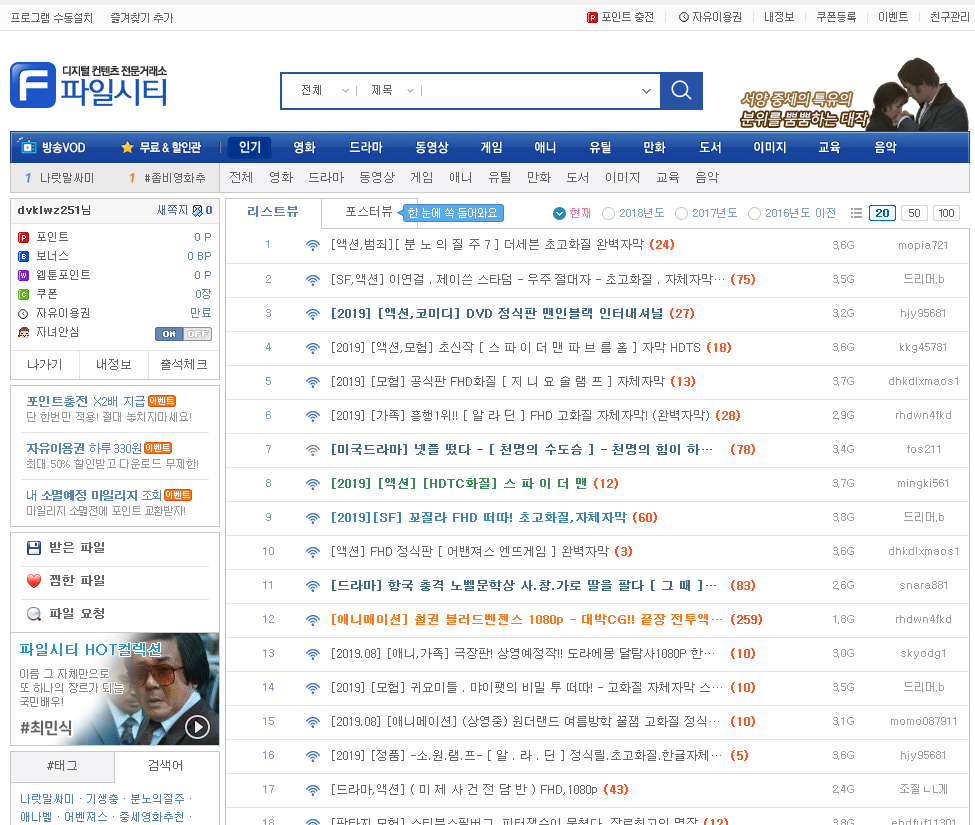Select the 2017년도 radio button
Image resolution: width=975 pixels, height=825 pixels.
click(x=682, y=213)
